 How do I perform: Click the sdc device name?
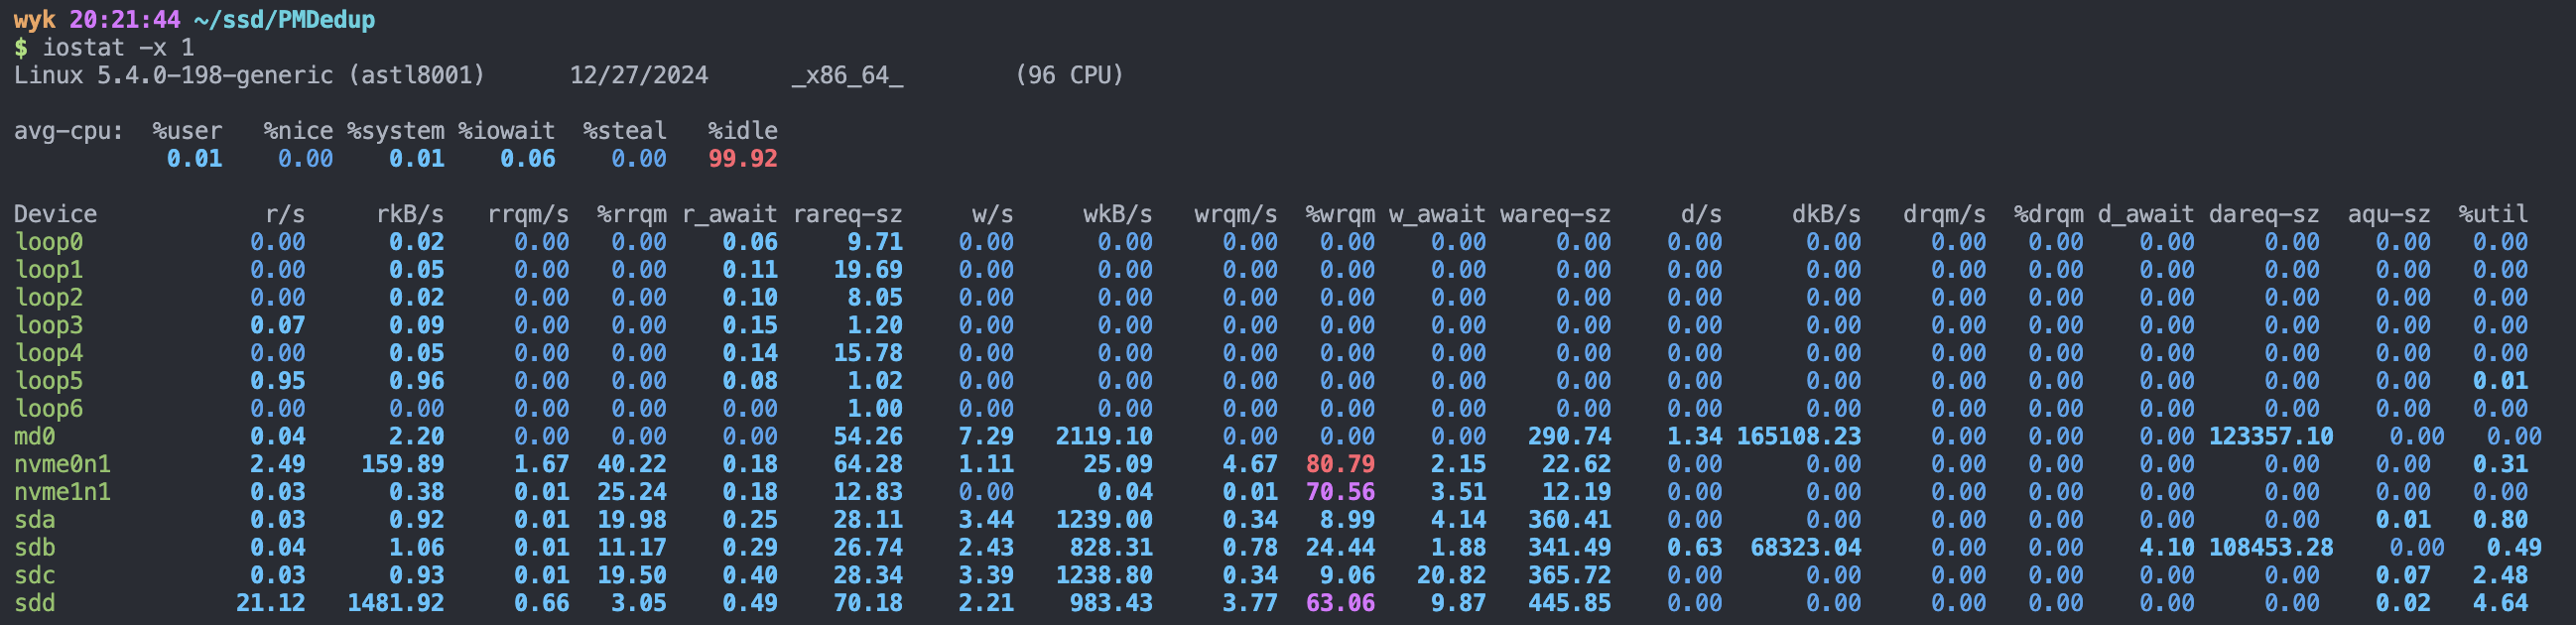tap(34, 576)
